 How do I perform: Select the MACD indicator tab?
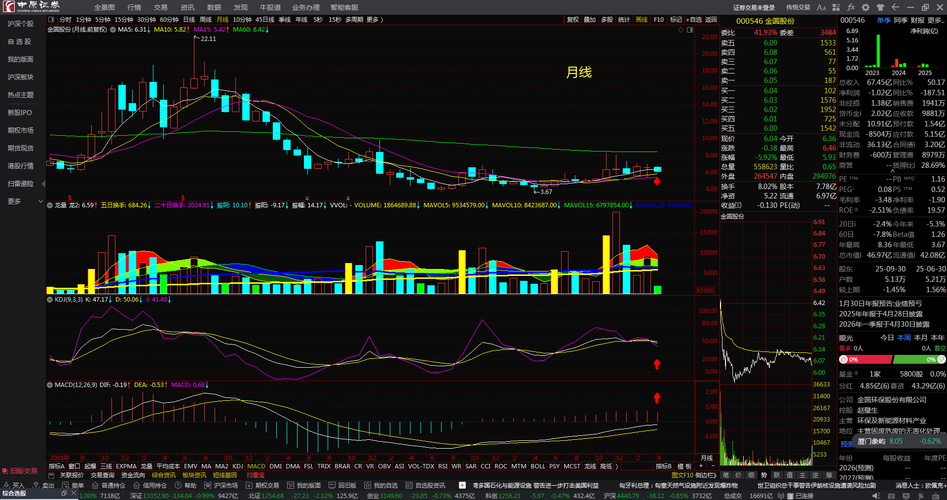[256, 466]
